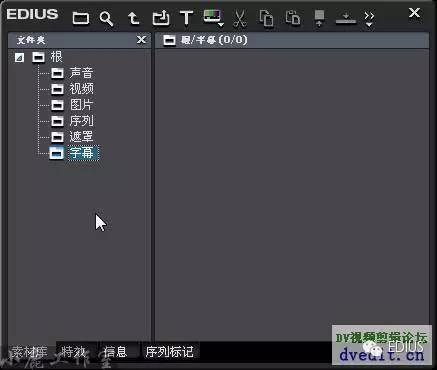Click the Register to player icon
437x370 pixels.
319,18
